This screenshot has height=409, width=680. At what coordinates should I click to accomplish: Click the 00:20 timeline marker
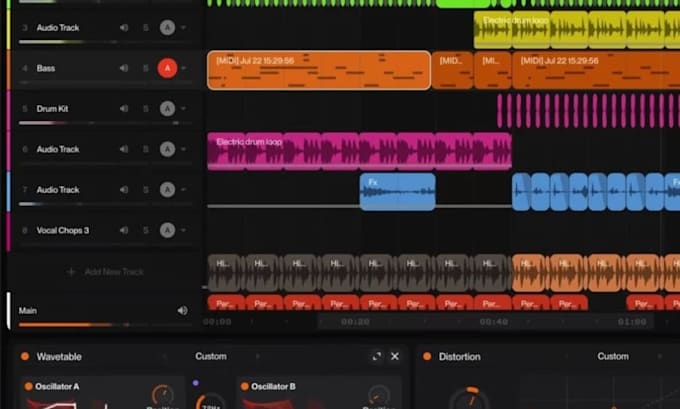point(355,322)
